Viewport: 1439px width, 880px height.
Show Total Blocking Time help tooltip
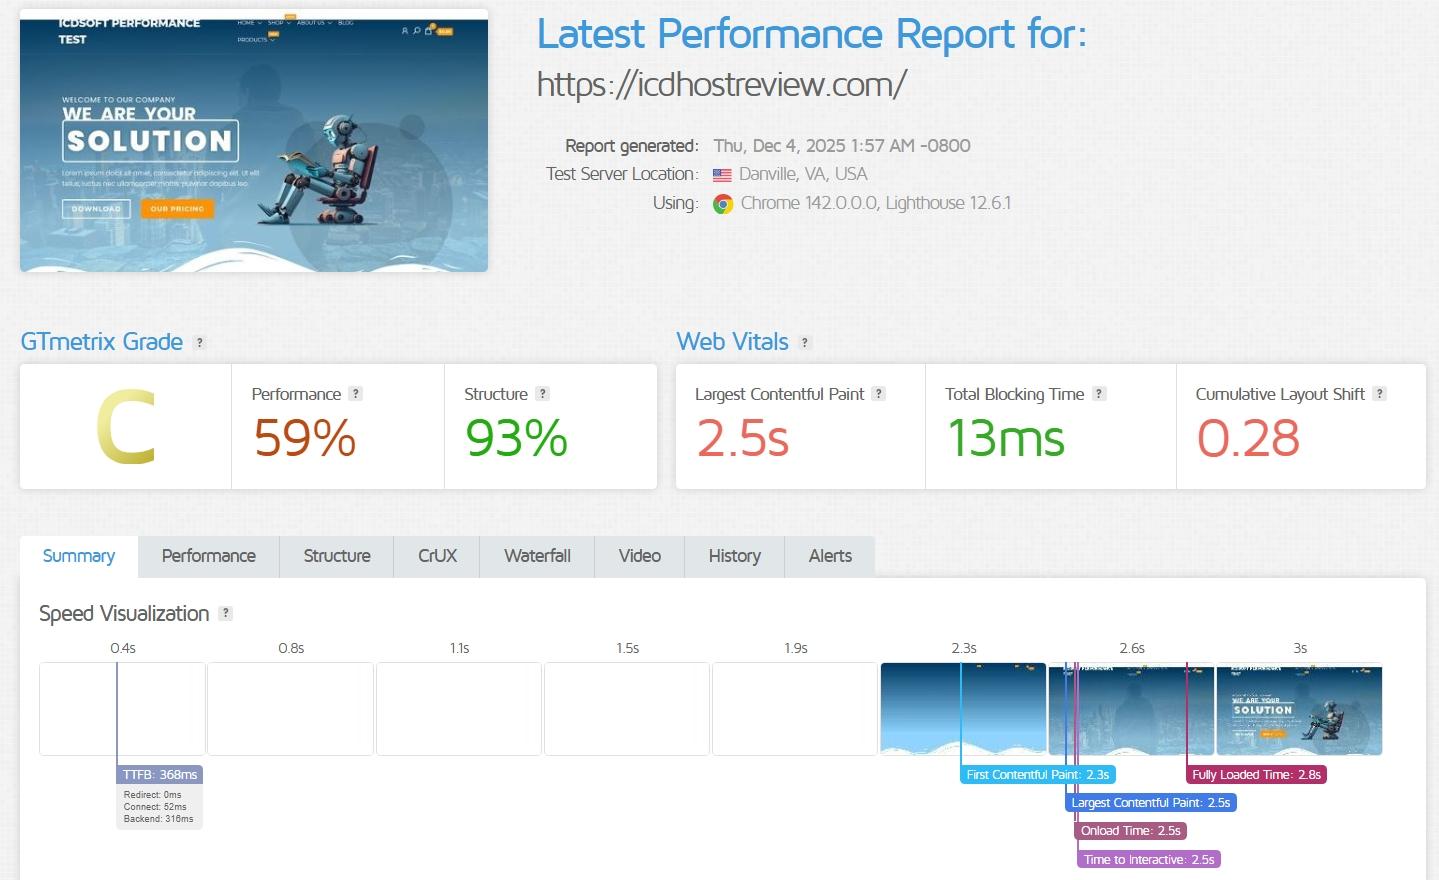1099,394
